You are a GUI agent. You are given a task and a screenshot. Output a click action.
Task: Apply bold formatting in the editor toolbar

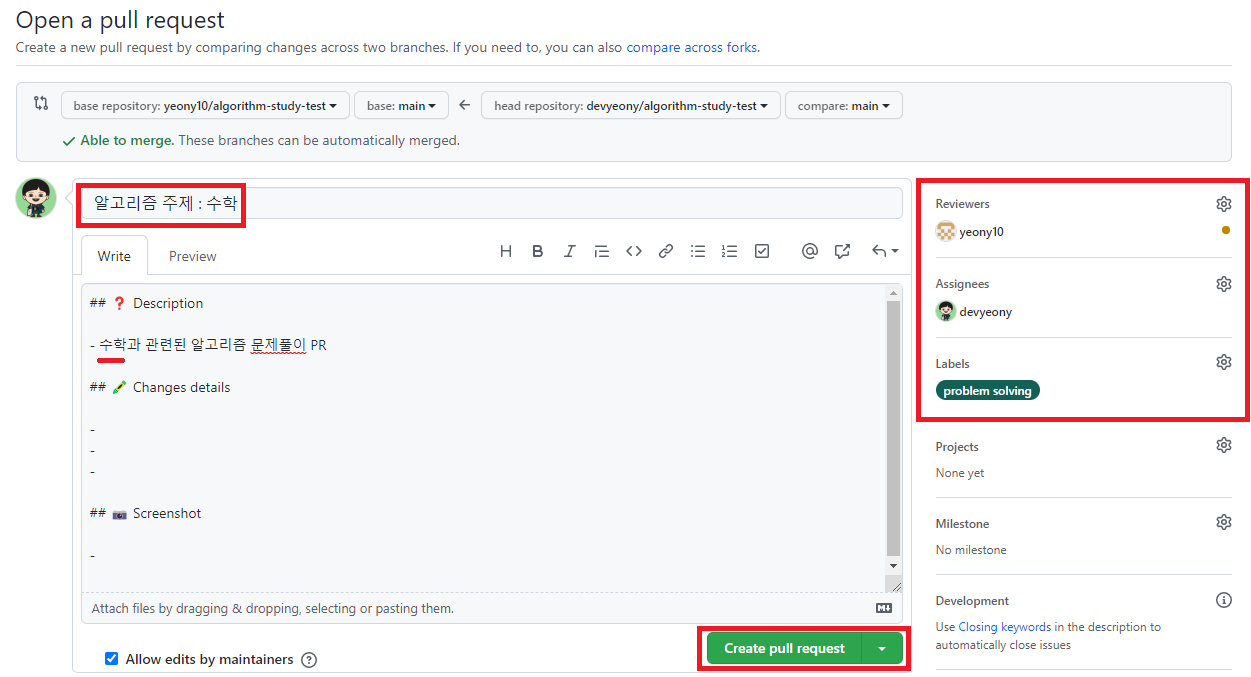click(538, 251)
